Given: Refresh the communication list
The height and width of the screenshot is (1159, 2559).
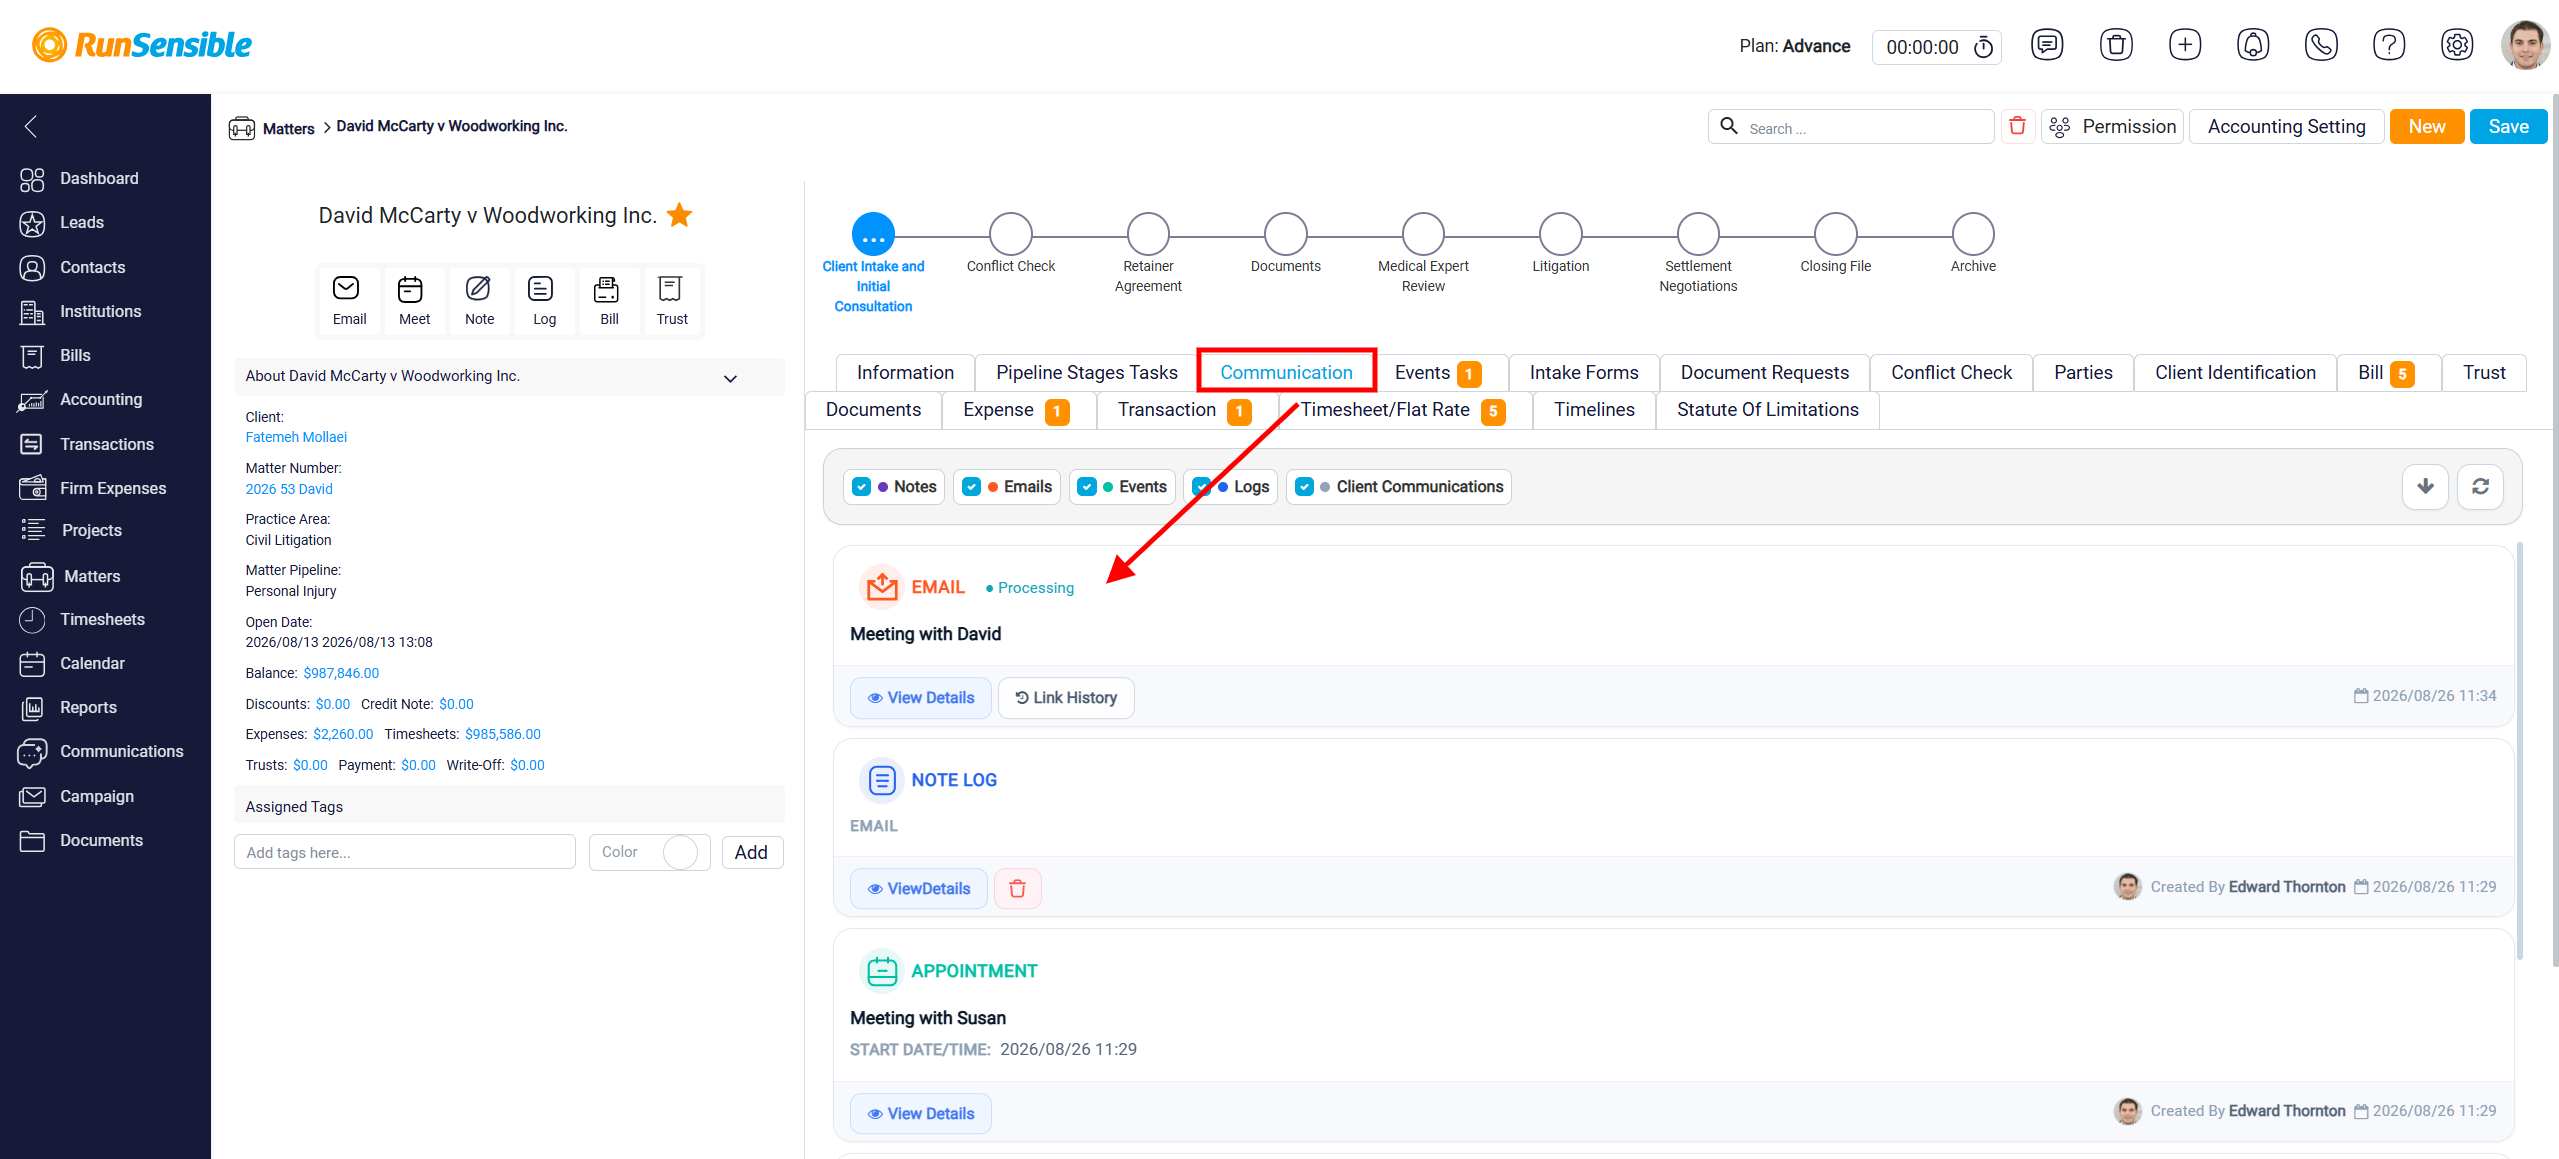Looking at the screenshot, I should tap(2480, 487).
